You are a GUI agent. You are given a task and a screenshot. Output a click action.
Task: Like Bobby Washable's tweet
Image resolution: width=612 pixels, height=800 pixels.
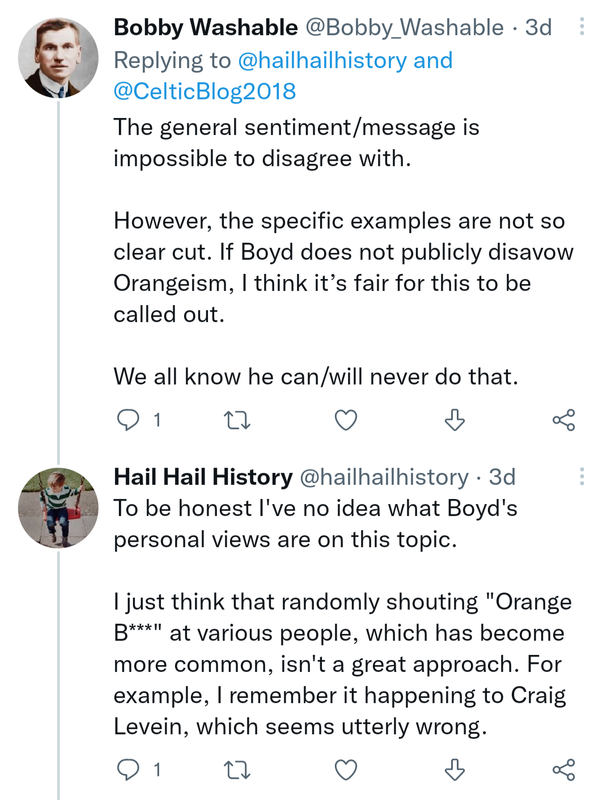tap(345, 421)
